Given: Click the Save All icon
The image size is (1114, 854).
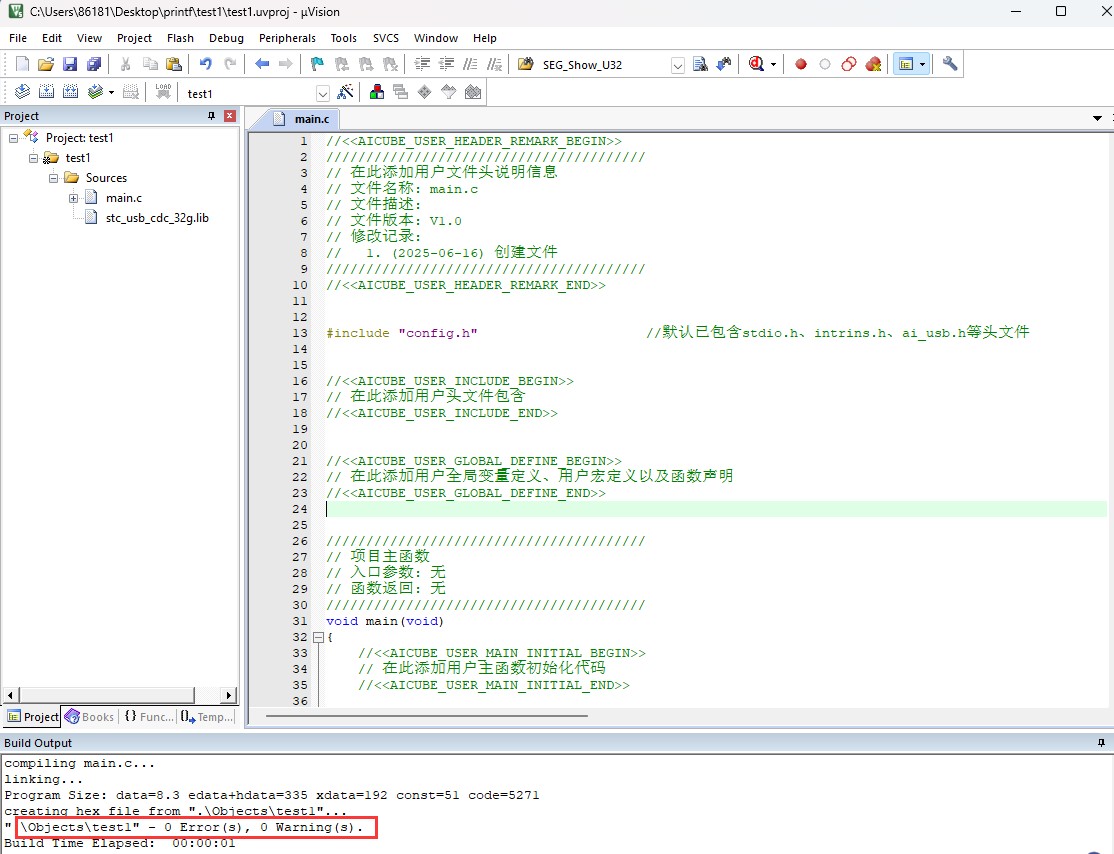Looking at the screenshot, I should pyautogui.click(x=94, y=65).
